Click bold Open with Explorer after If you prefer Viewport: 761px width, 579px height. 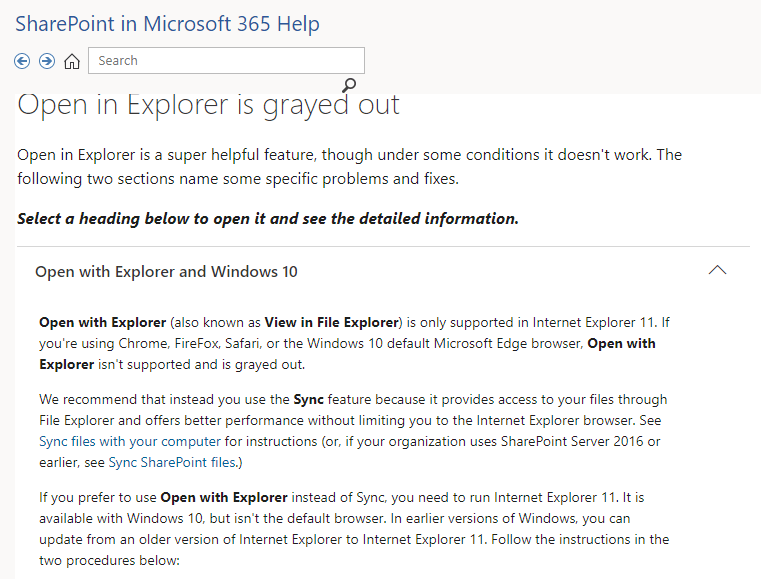click(x=224, y=497)
